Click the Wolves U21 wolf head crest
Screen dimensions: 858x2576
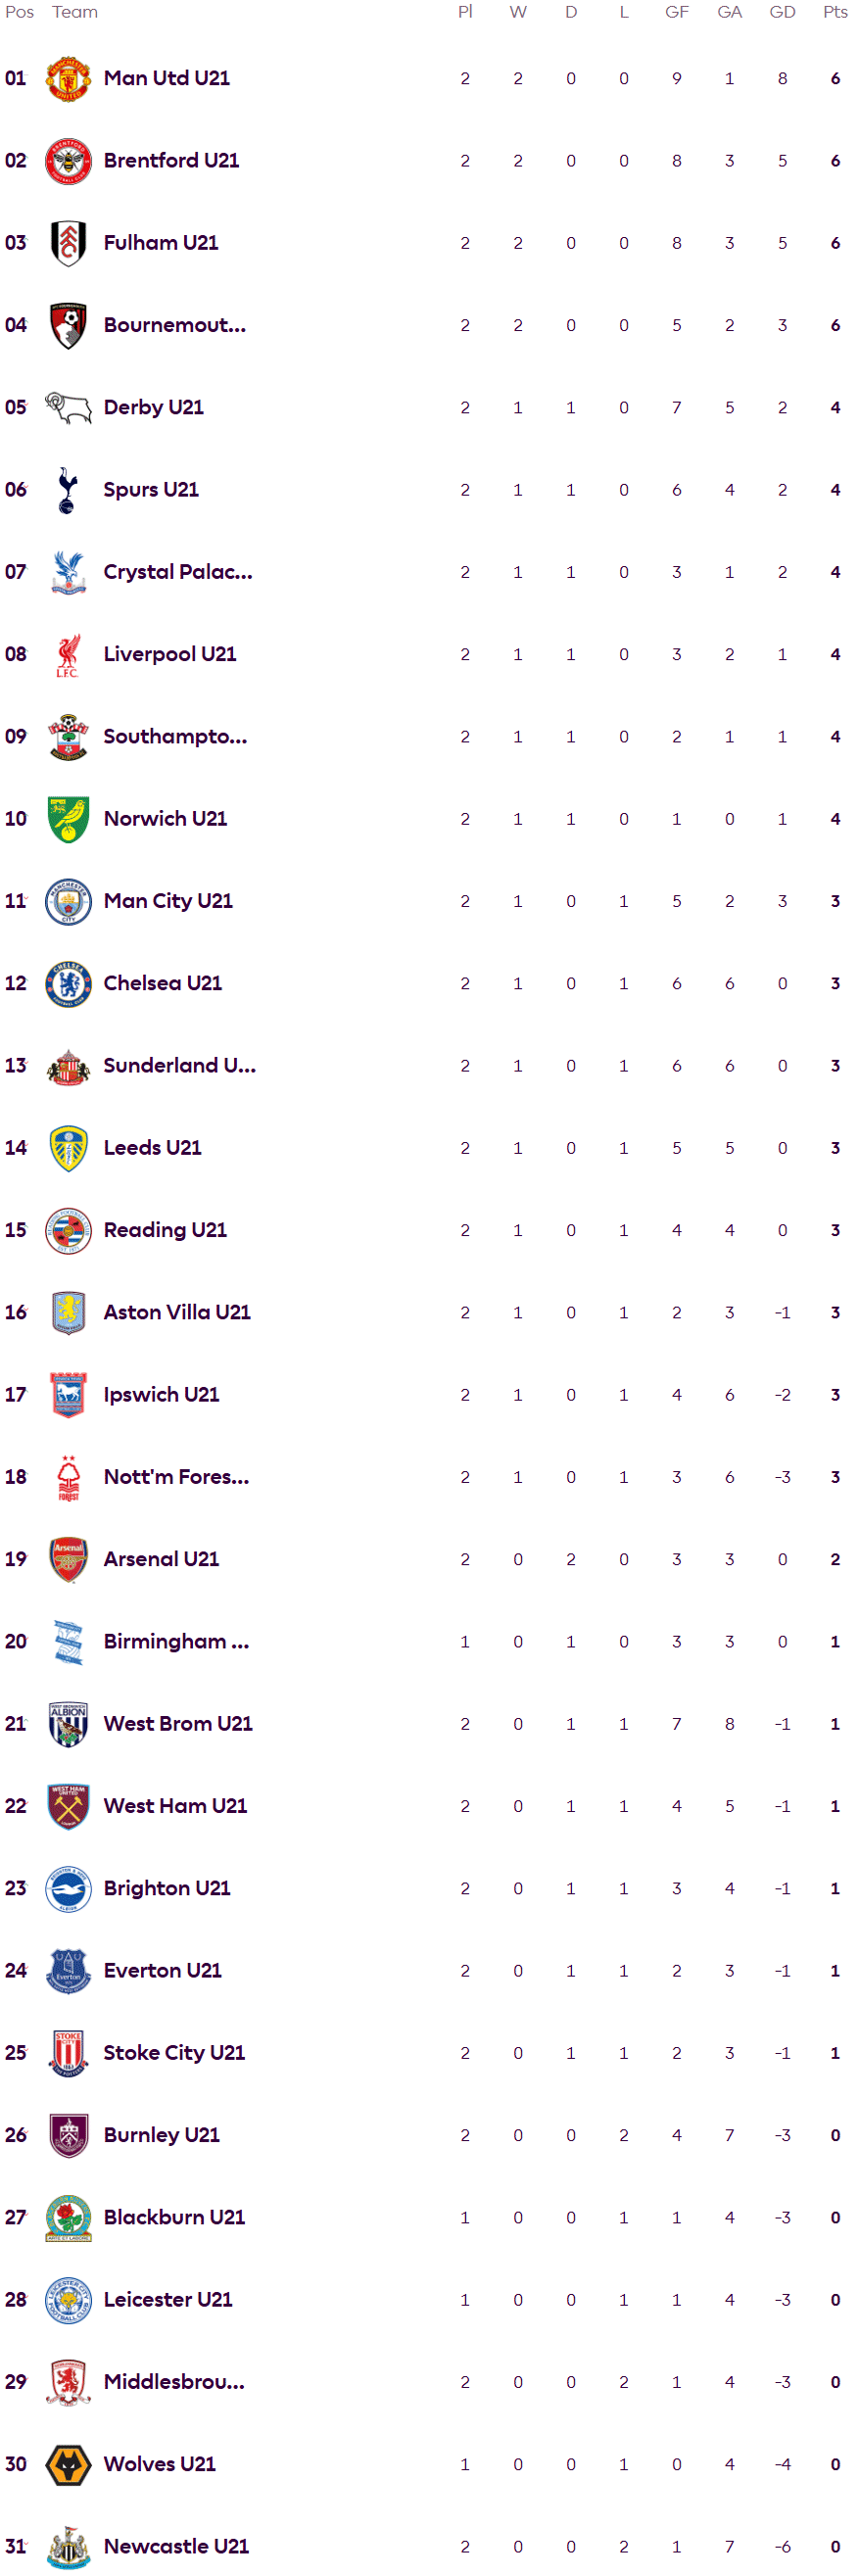[68, 2465]
